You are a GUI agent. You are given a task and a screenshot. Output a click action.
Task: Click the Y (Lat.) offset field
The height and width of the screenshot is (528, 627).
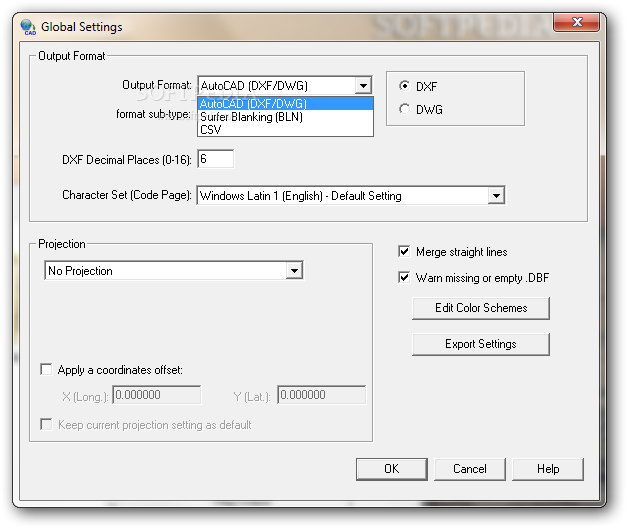tap(321, 395)
